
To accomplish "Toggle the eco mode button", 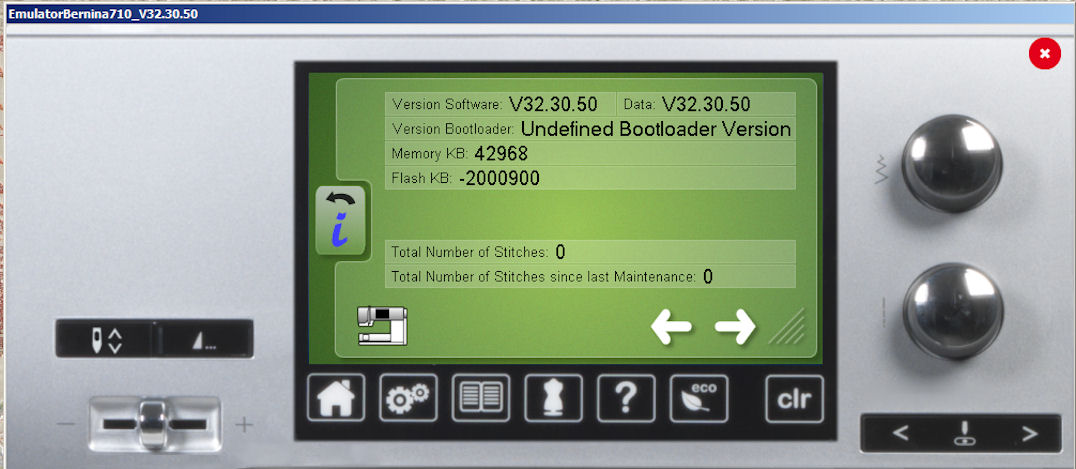I will point(699,398).
